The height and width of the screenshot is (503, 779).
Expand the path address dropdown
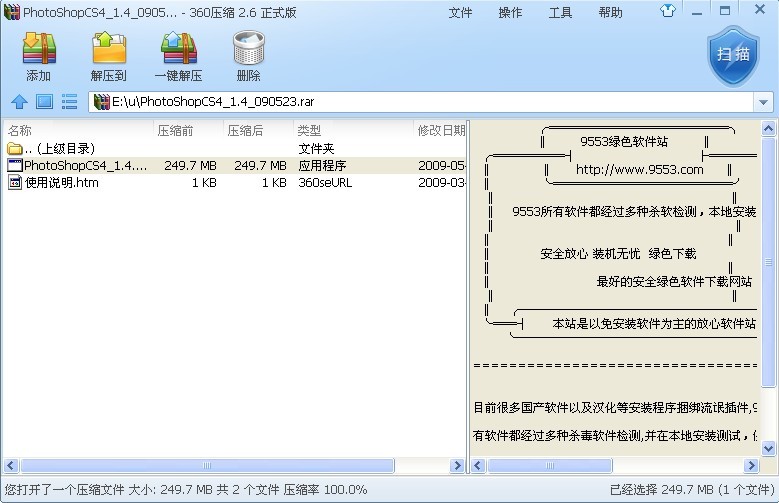[763, 102]
